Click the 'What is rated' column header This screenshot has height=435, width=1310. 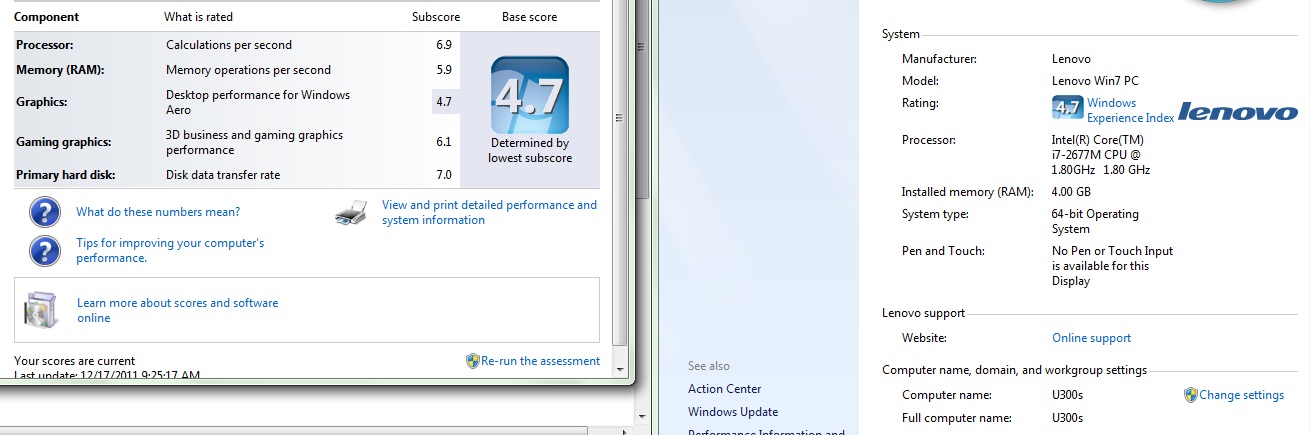pyautogui.click(x=199, y=17)
